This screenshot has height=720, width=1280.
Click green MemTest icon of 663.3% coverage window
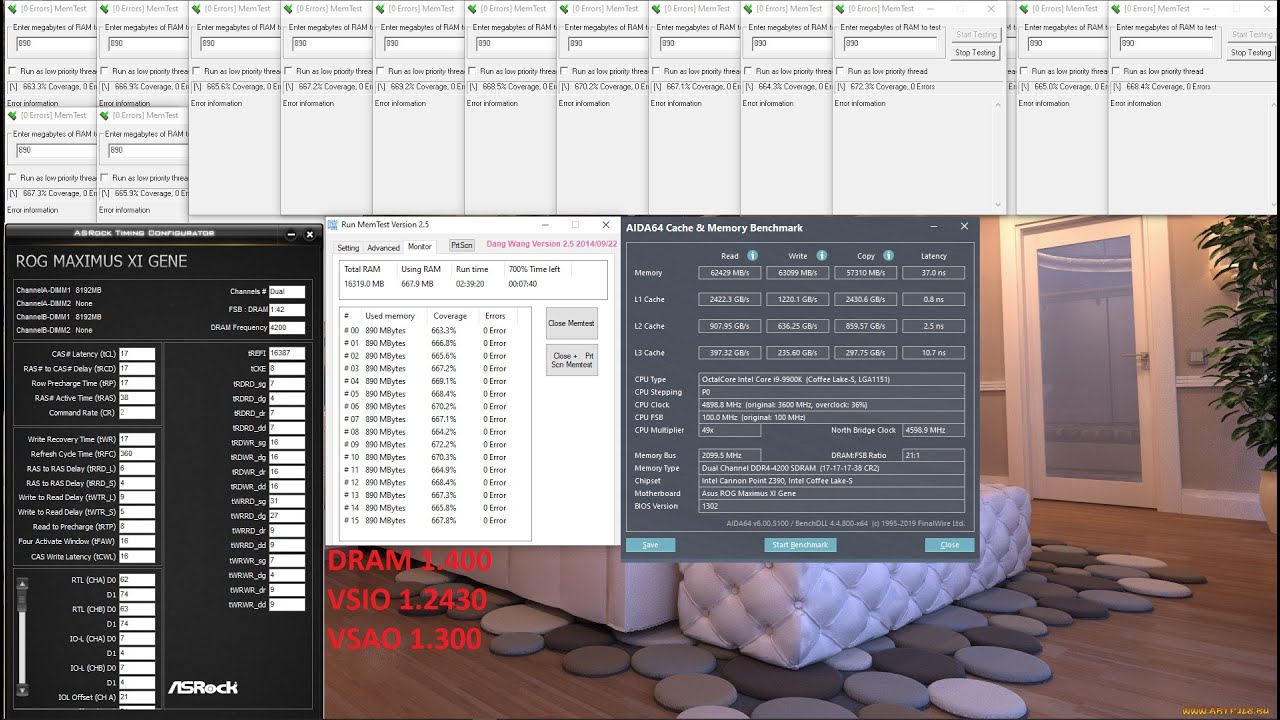13,9
